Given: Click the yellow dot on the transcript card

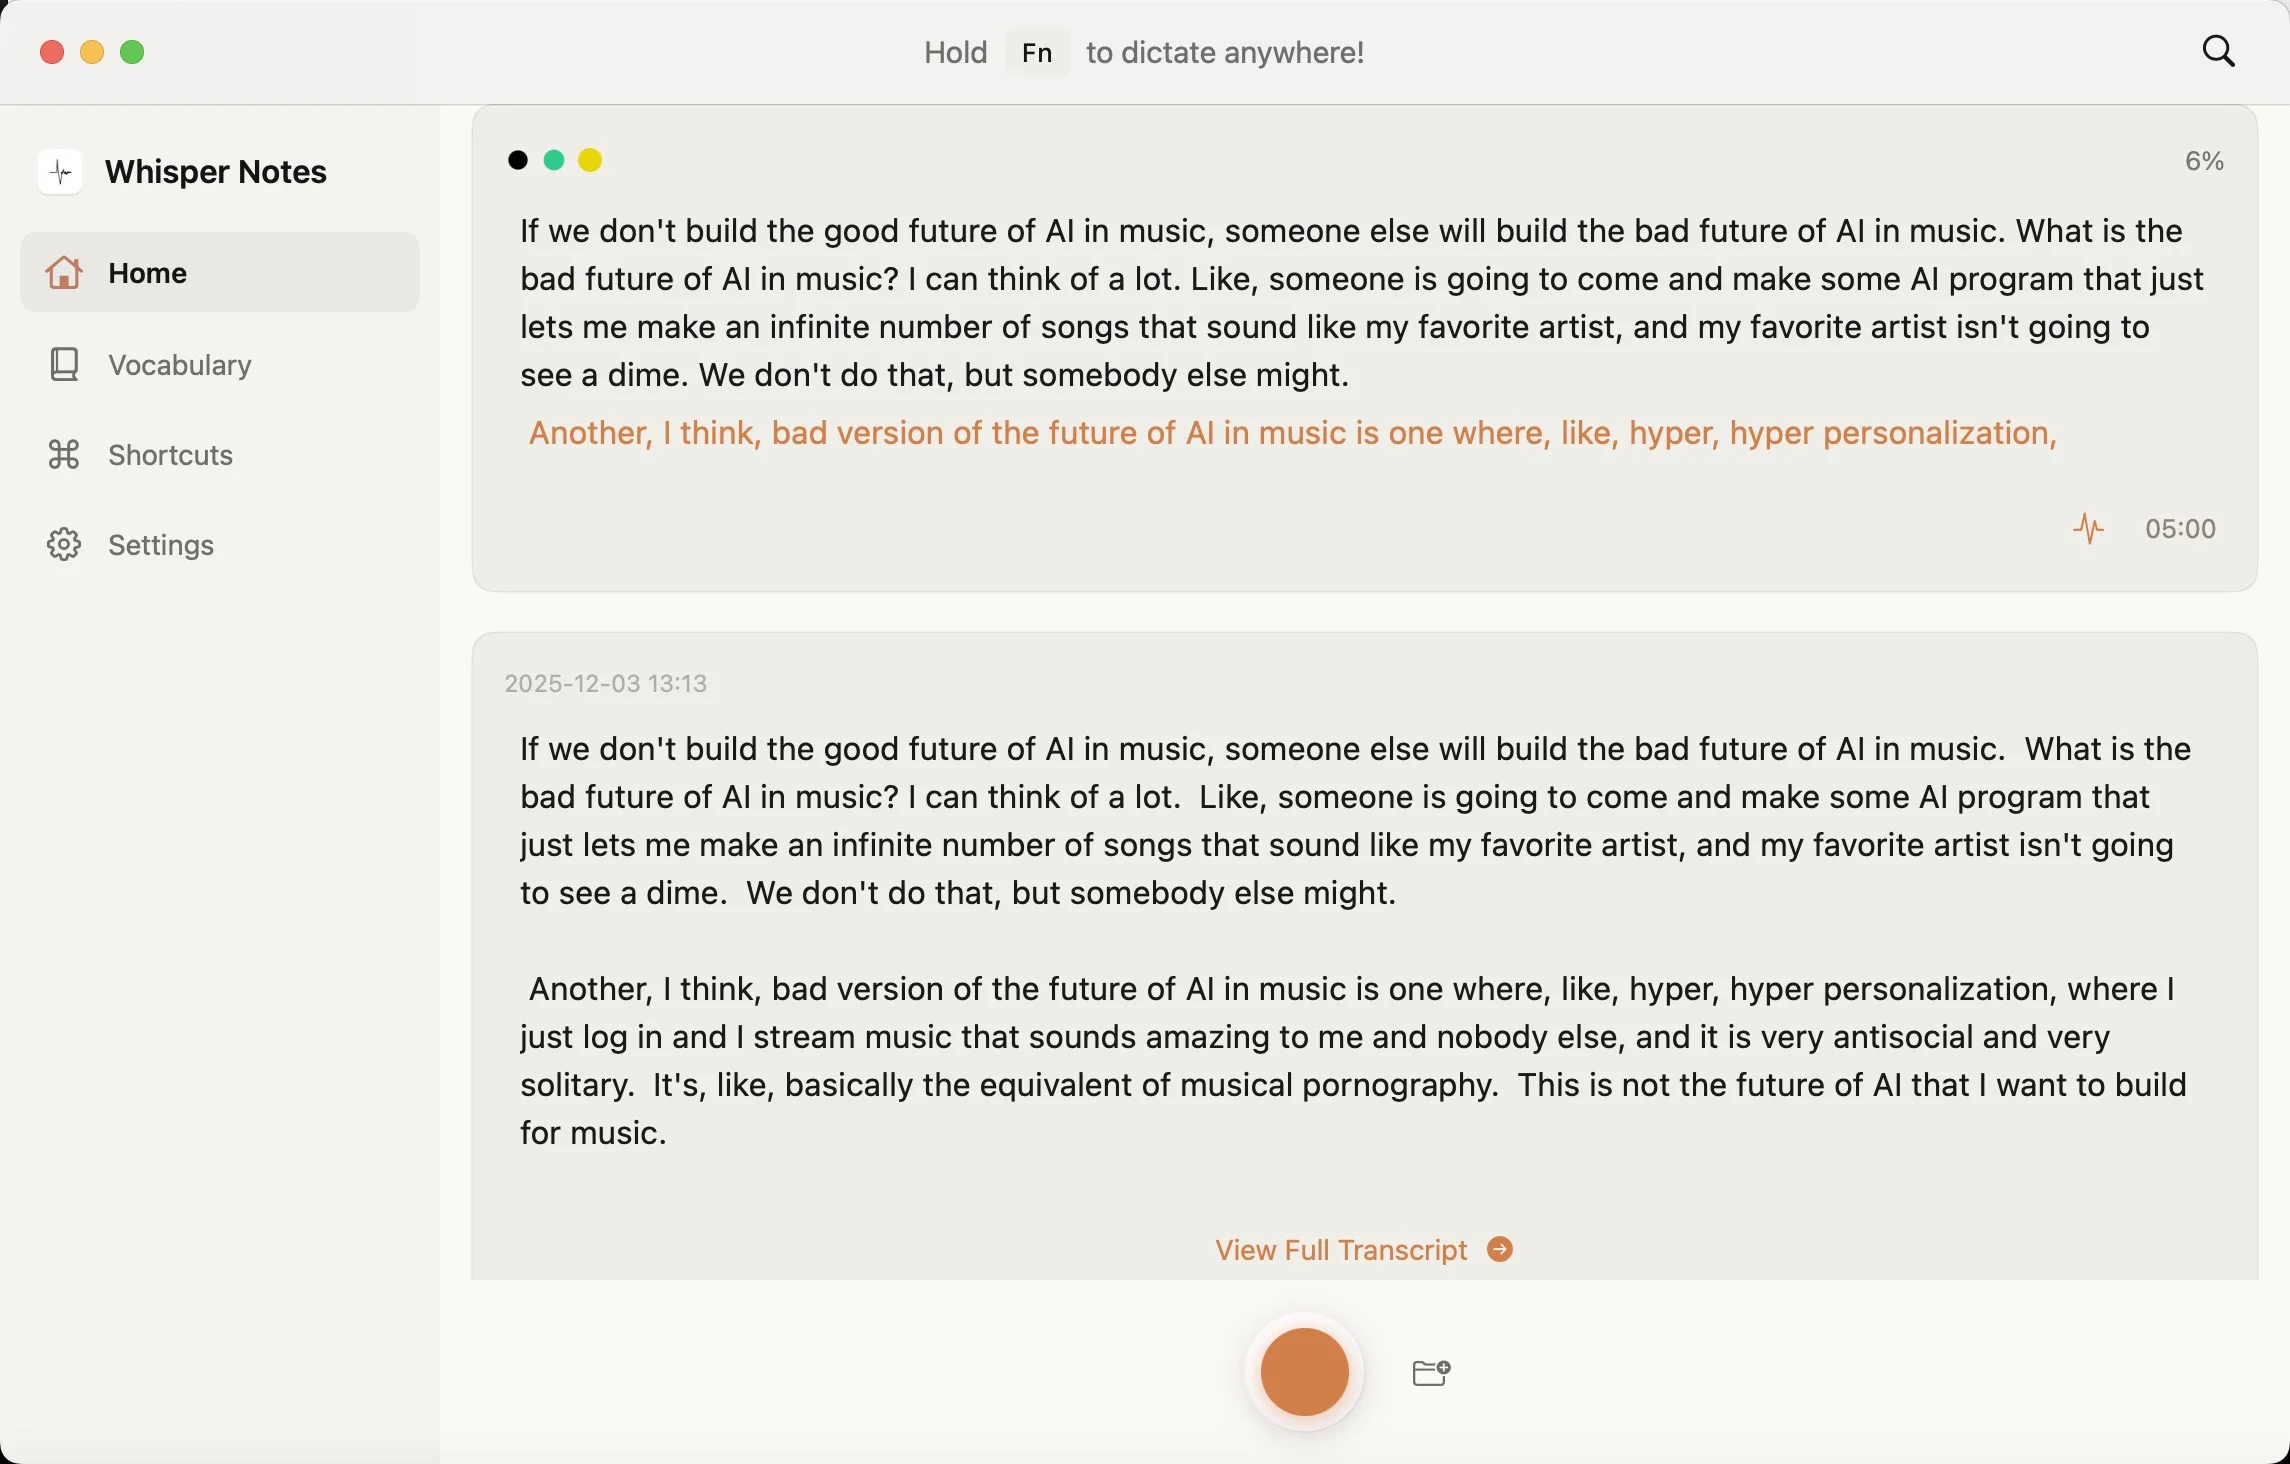Looking at the screenshot, I should (590, 160).
